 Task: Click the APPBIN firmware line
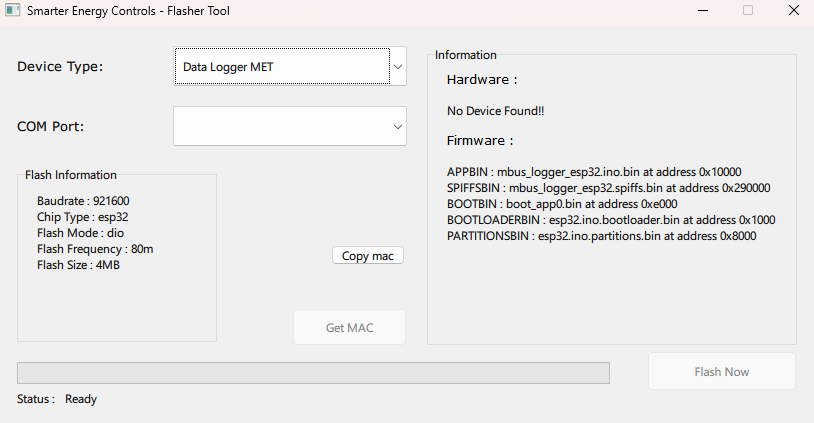click(594, 172)
